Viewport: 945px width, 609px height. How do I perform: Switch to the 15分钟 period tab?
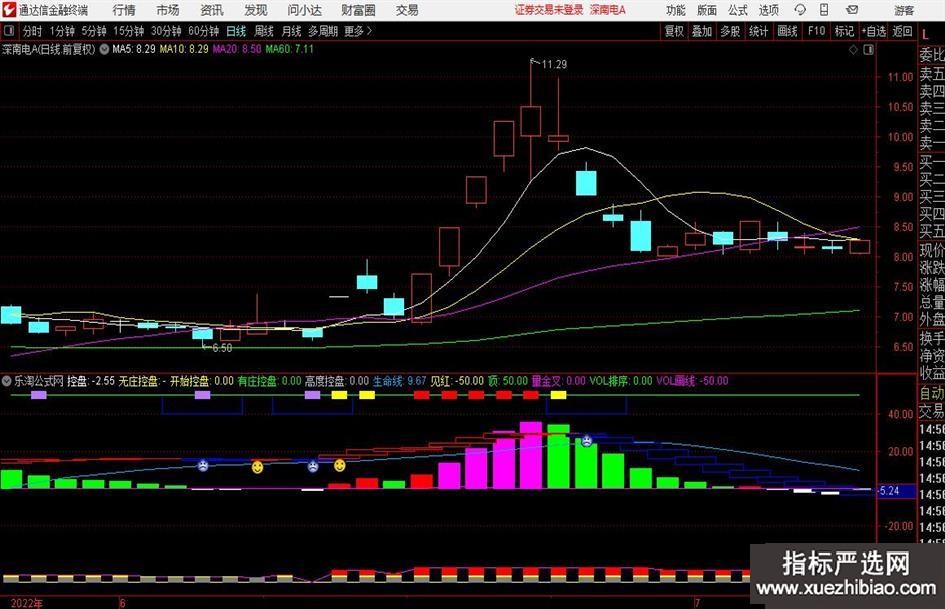coord(128,31)
